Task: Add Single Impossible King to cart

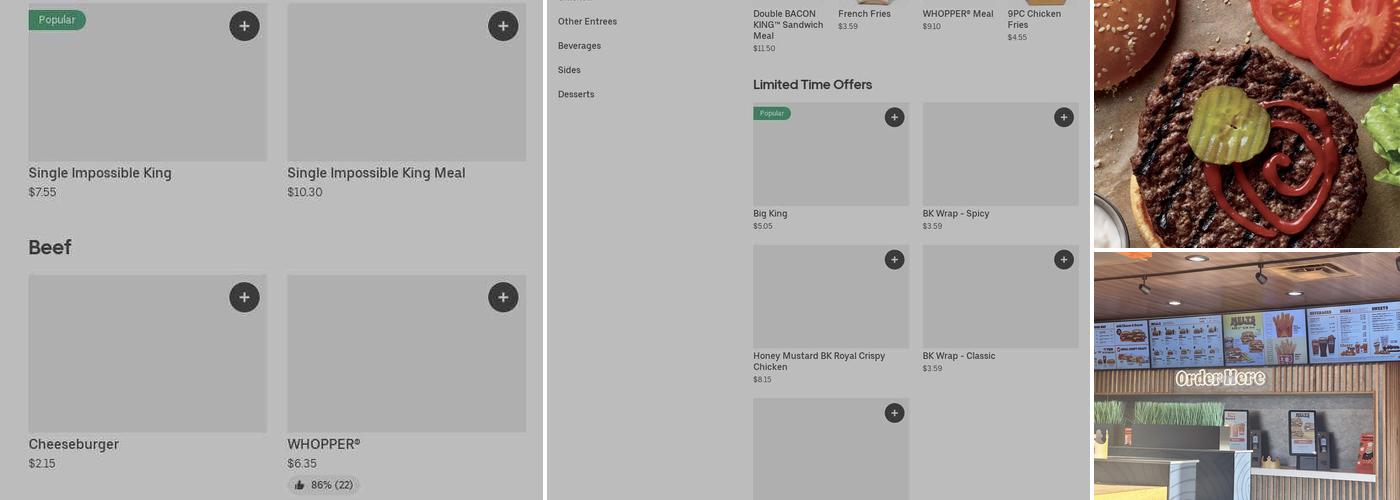Action: pyautogui.click(x=244, y=26)
